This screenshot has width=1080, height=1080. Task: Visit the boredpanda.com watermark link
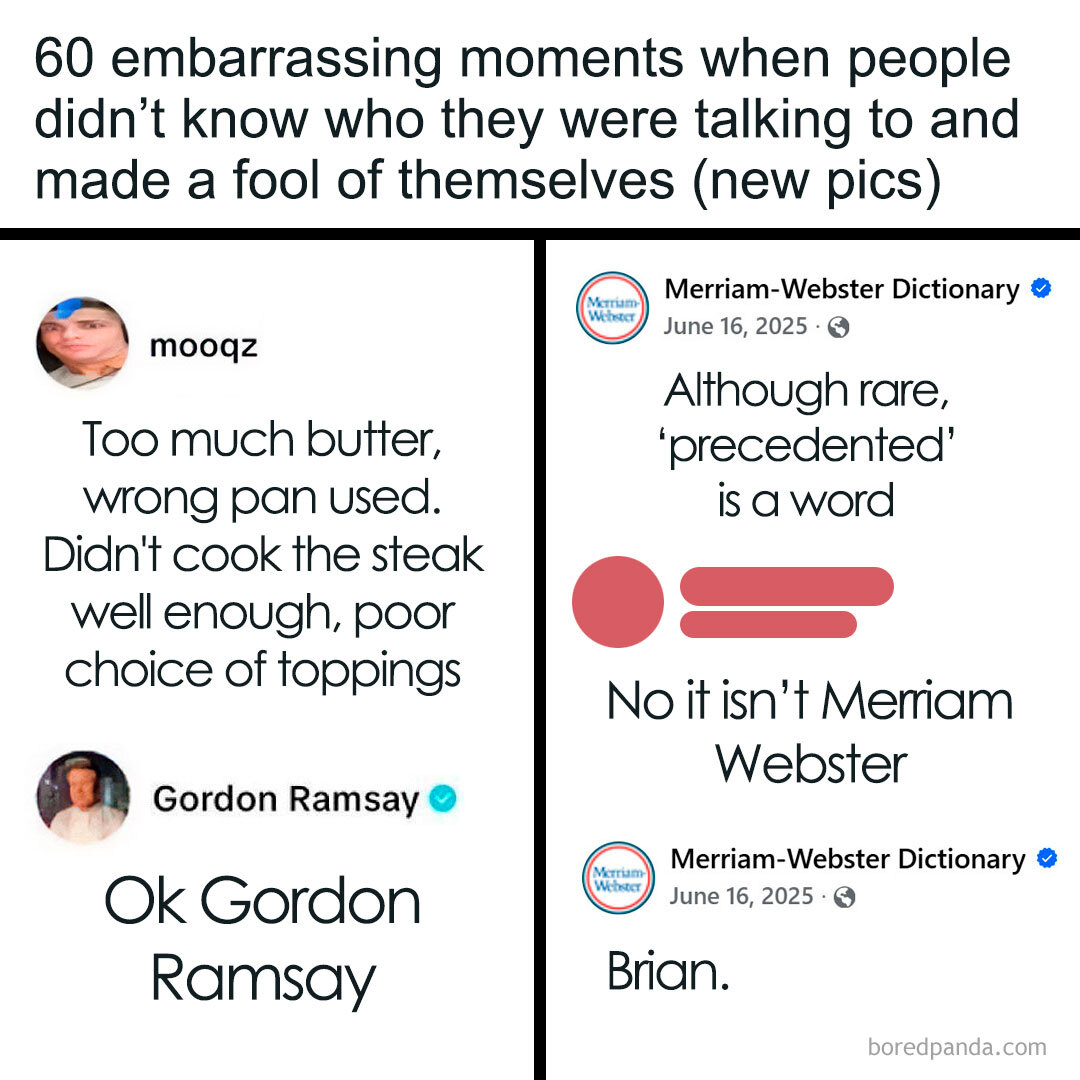coord(957,1047)
